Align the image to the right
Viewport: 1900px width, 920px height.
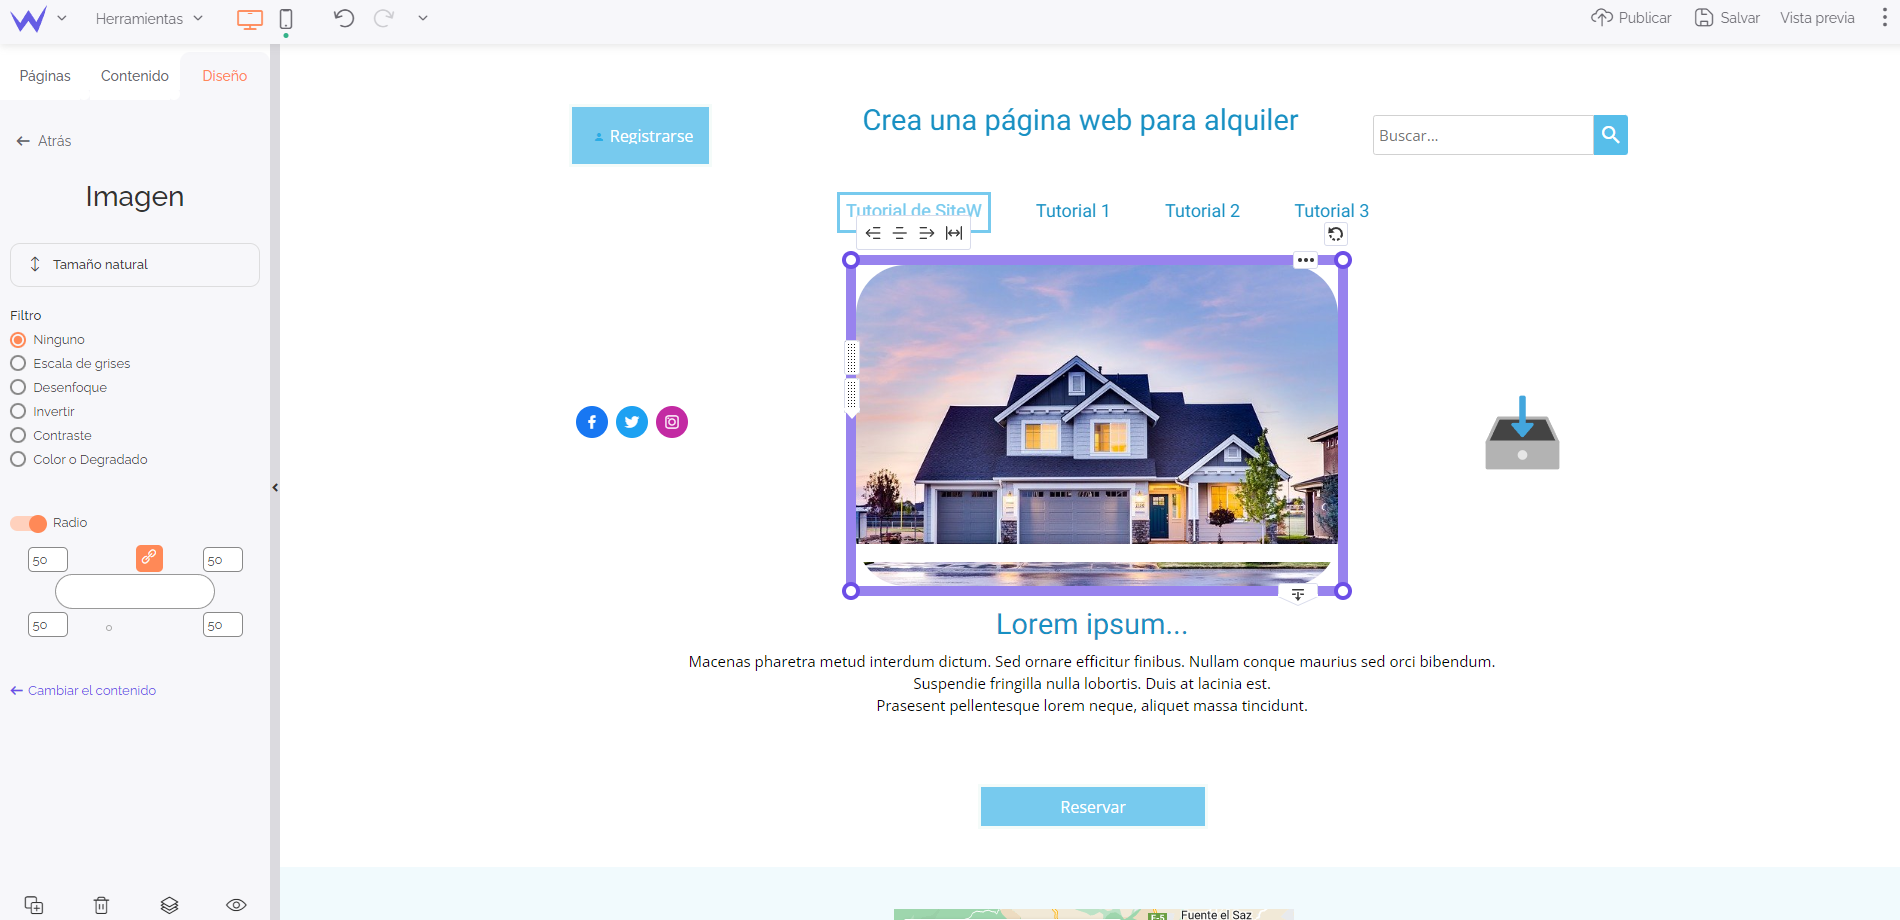[x=927, y=233]
